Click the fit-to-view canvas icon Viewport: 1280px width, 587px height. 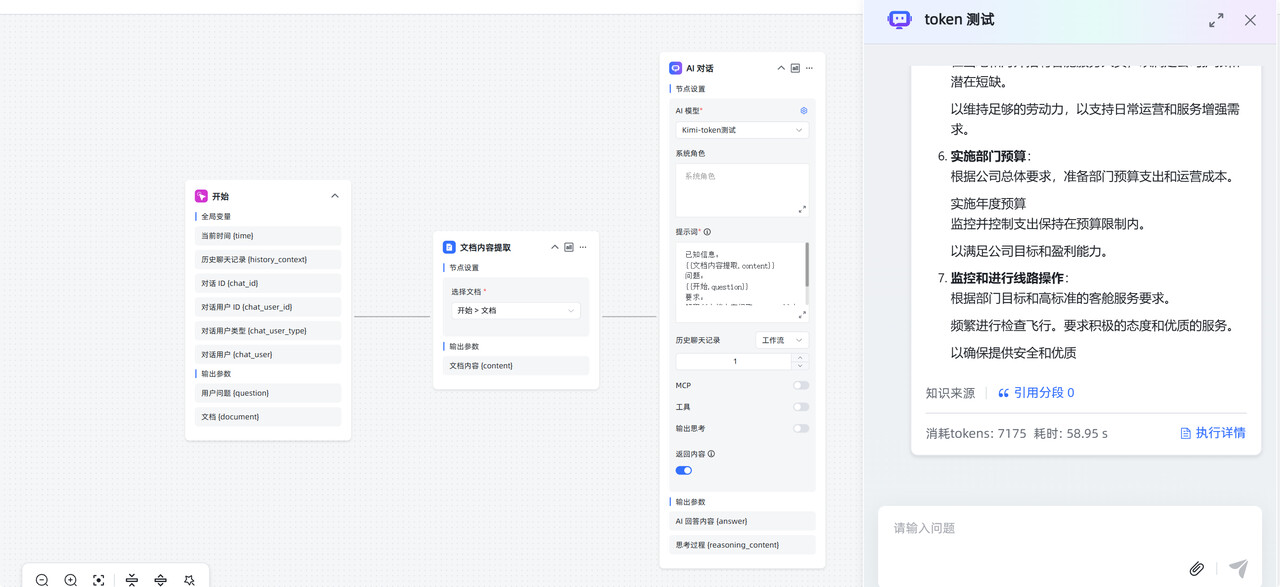click(x=99, y=580)
